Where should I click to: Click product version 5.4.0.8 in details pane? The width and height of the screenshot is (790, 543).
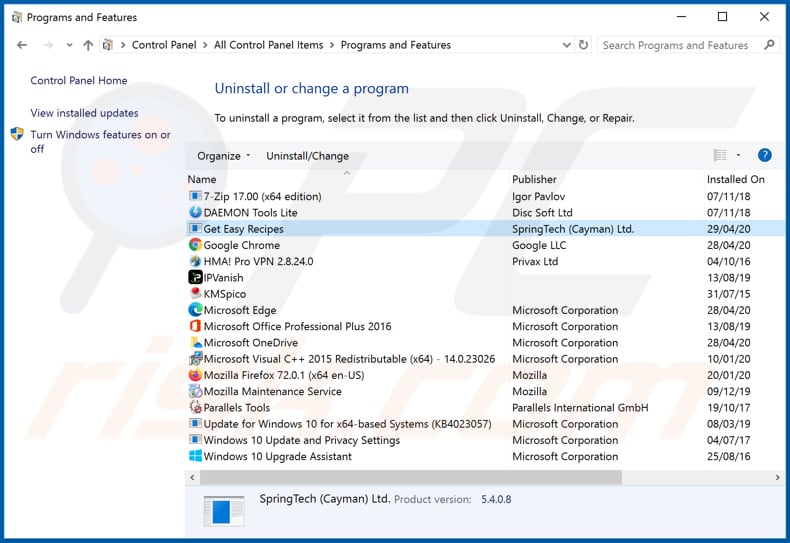point(496,499)
